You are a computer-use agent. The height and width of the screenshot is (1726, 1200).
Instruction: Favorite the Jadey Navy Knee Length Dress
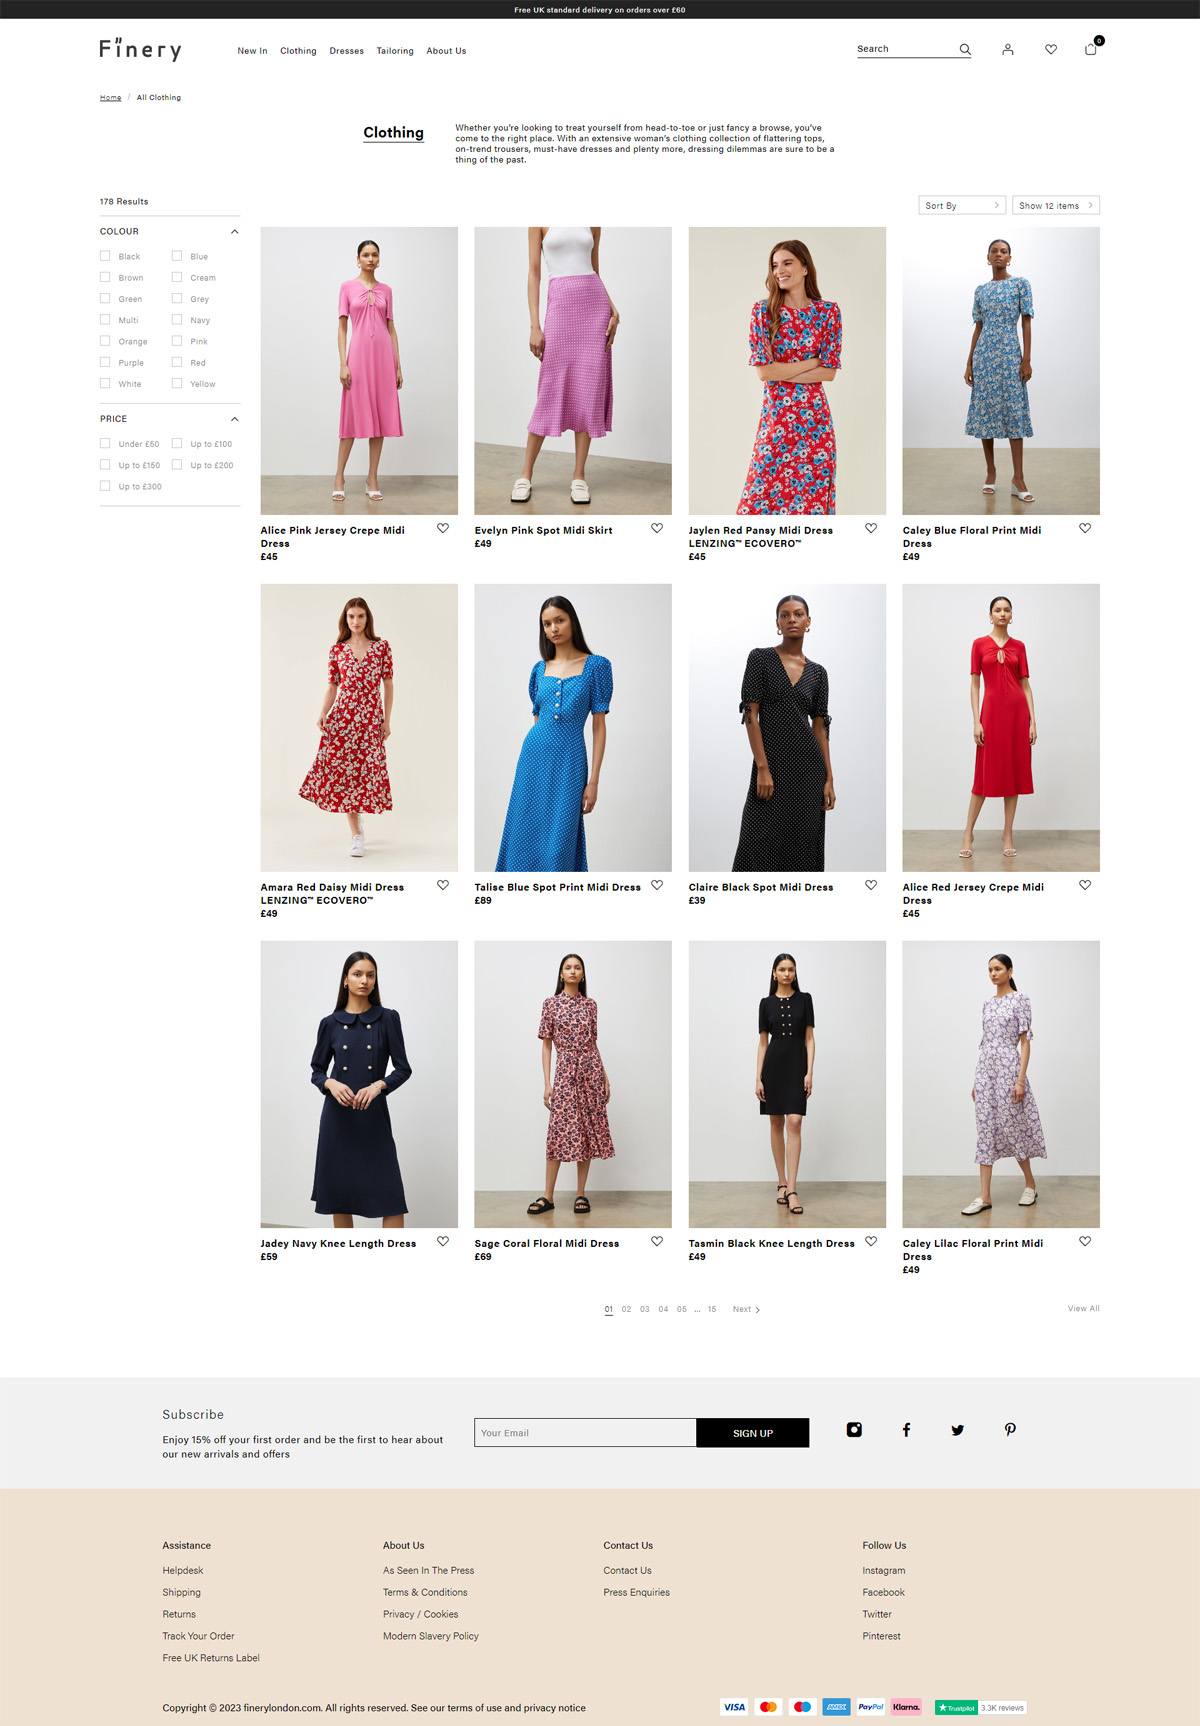tap(443, 1241)
